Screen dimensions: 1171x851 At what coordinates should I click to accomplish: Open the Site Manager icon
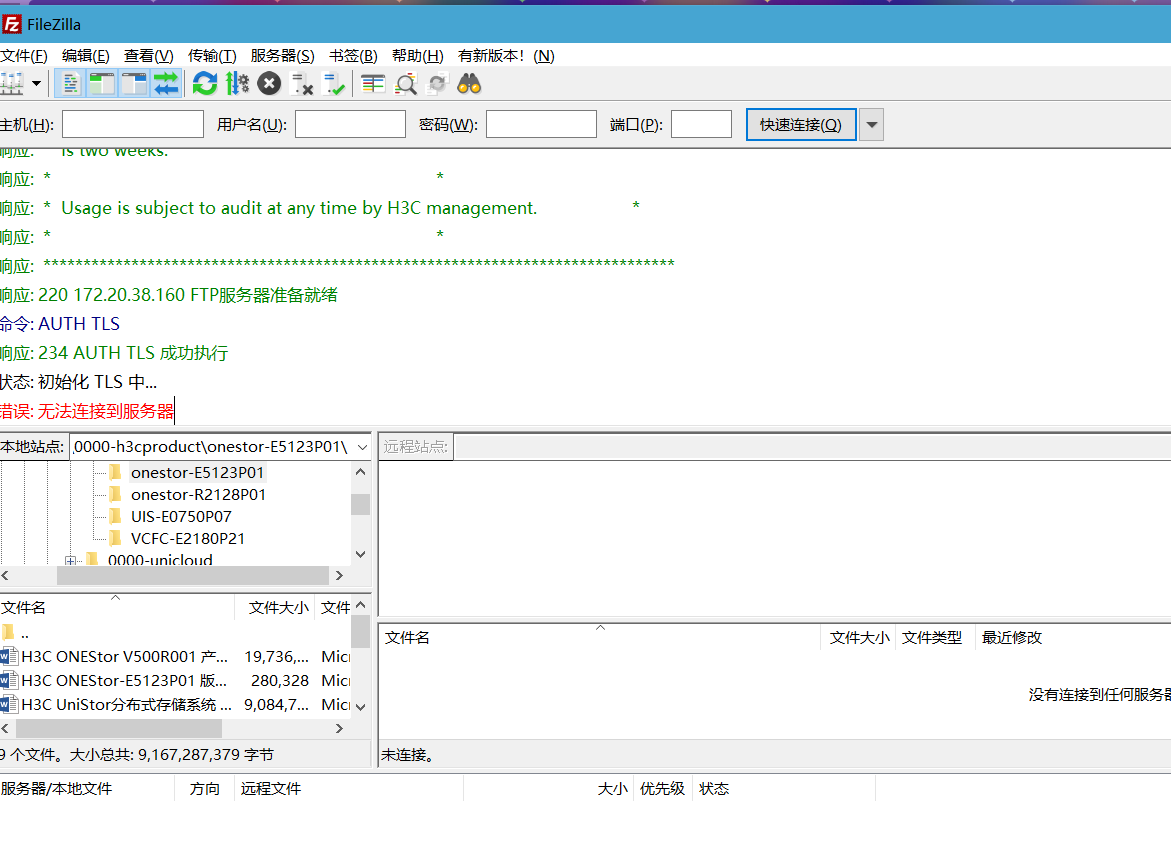tap(11, 84)
